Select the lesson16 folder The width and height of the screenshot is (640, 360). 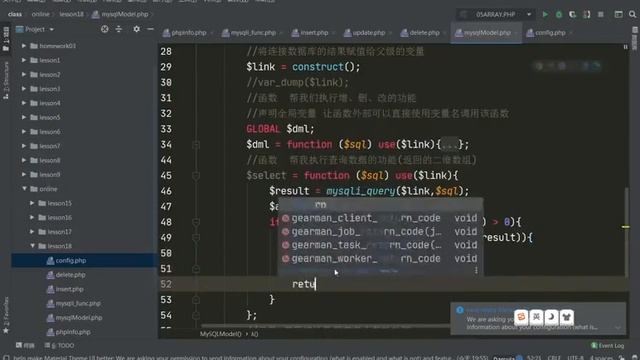click(59, 217)
